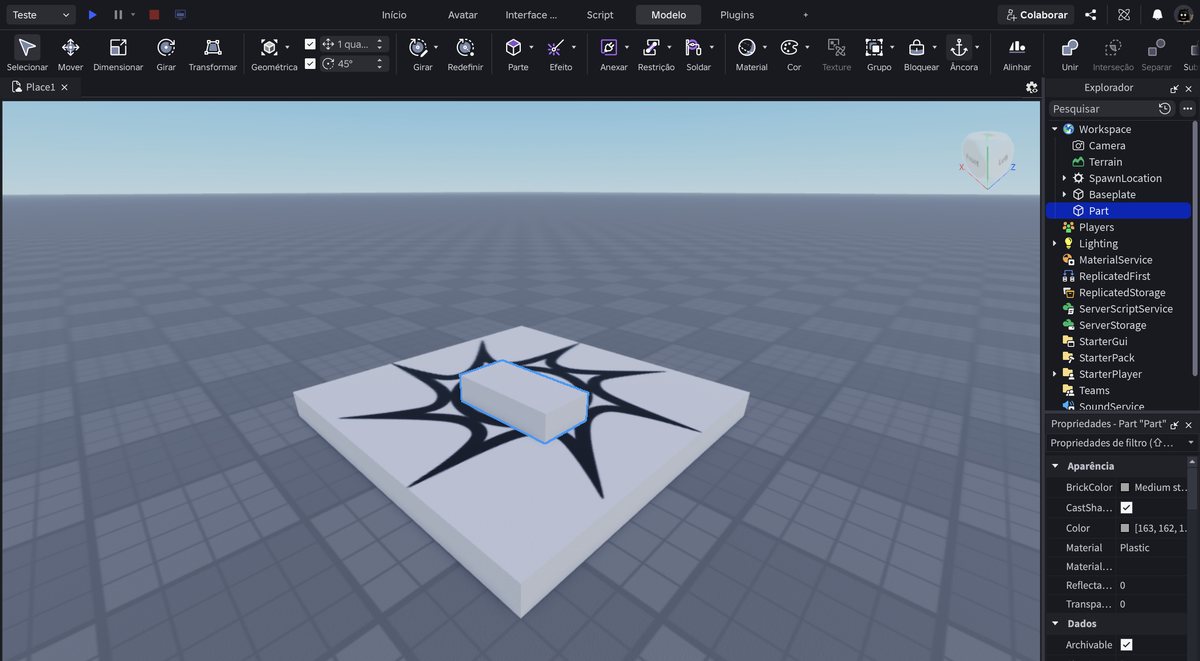1200x661 pixels.
Task: Toggle the 45° rotation snap checkbox
Action: coord(310,63)
